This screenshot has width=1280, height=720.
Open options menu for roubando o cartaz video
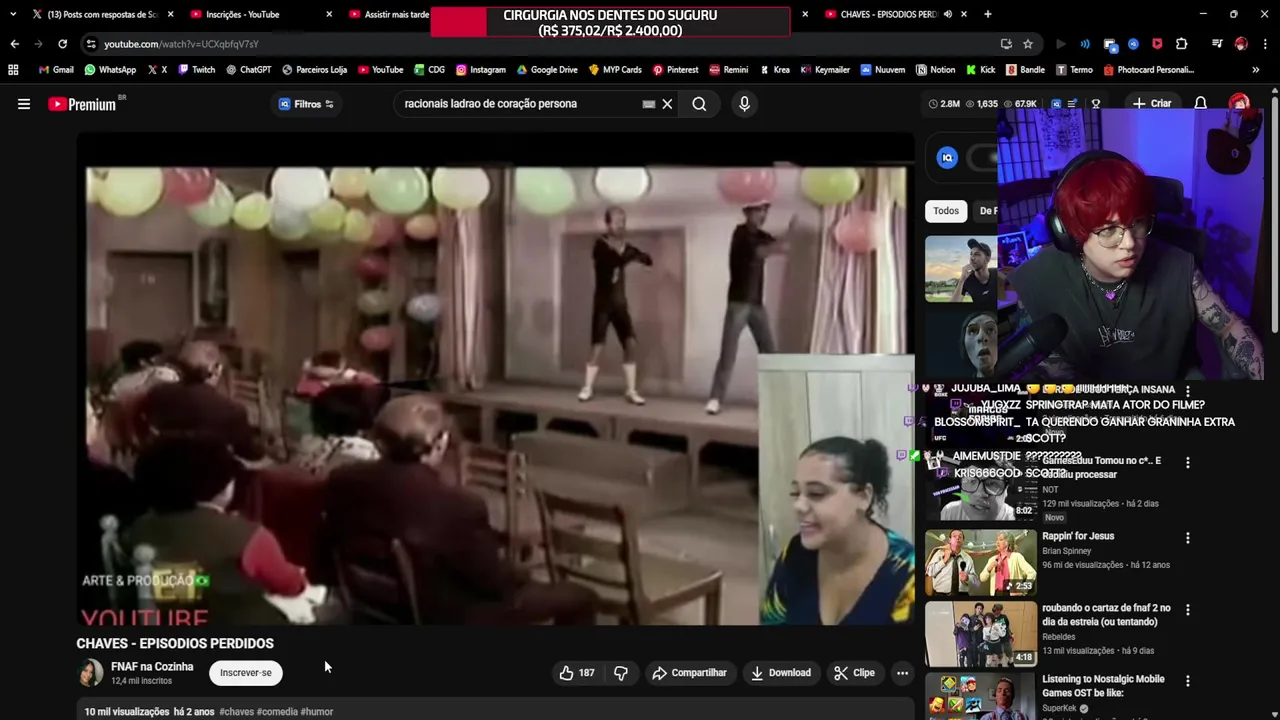click(1188, 610)
